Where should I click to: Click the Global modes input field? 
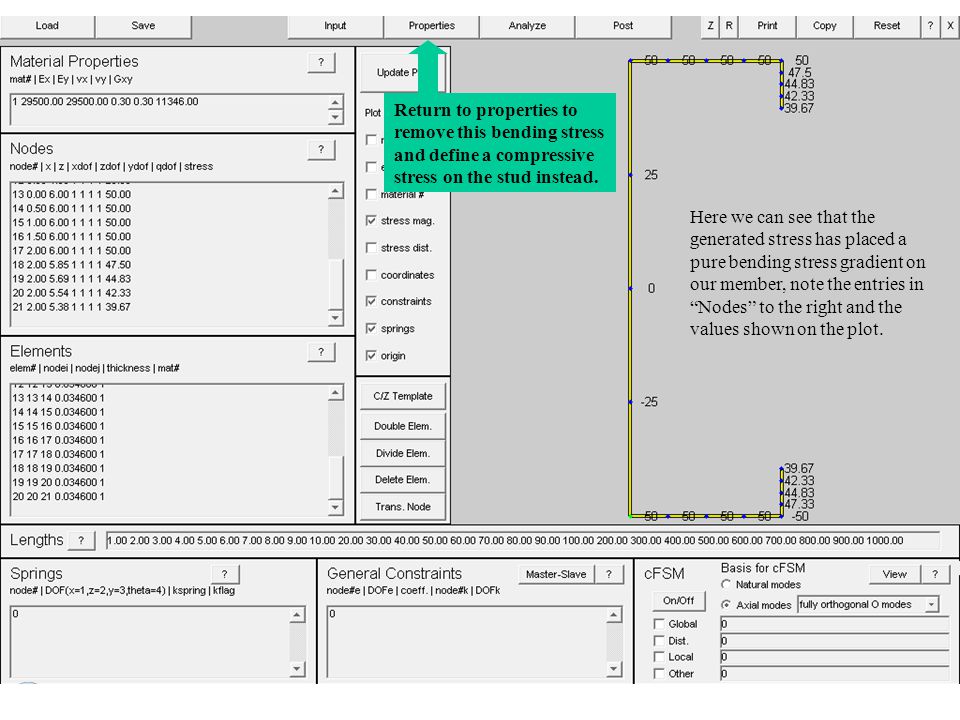(834, 624)
